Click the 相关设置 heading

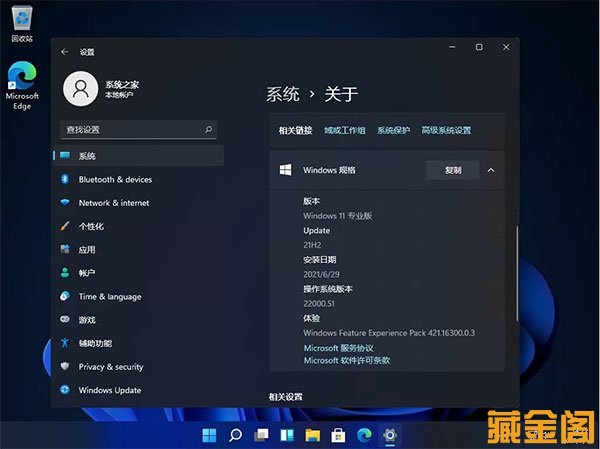[285, 397]
